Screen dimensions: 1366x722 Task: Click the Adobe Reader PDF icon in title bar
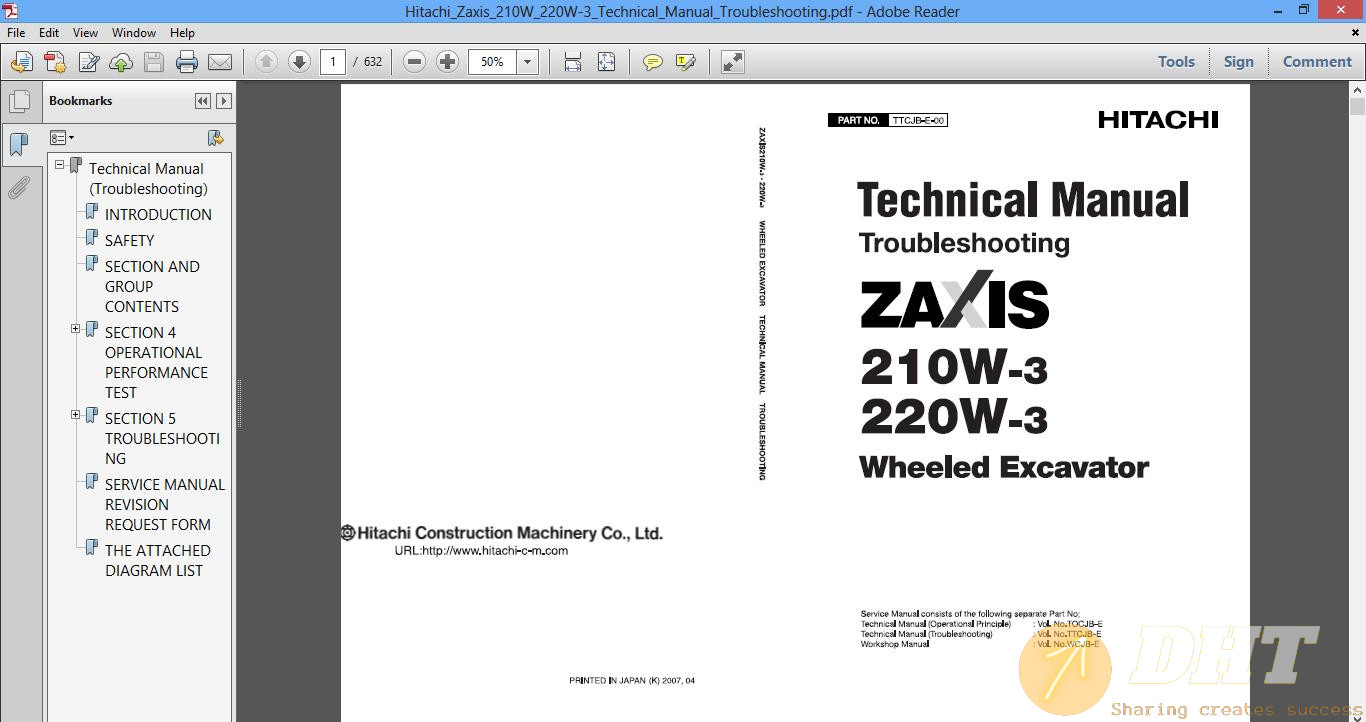point(11,11)
